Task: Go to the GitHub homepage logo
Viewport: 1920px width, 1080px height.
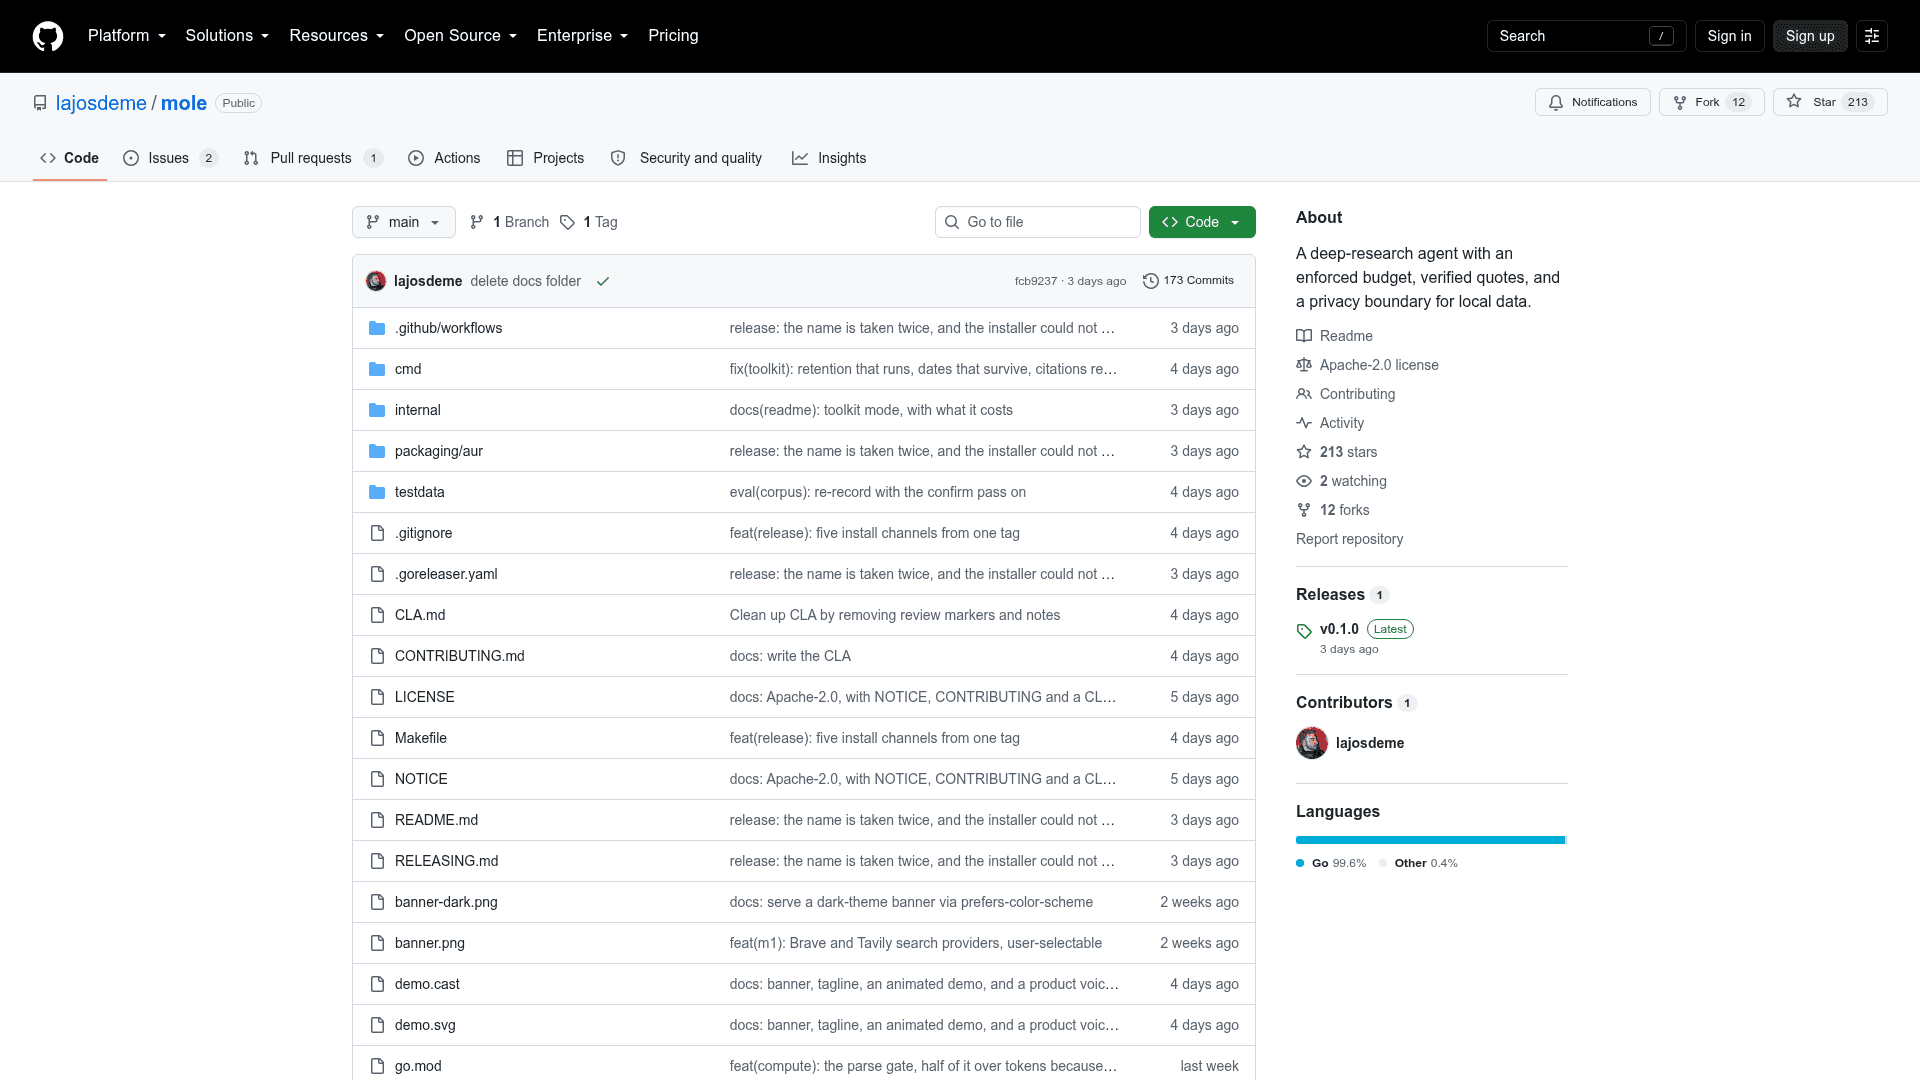Action: [48, 36]
